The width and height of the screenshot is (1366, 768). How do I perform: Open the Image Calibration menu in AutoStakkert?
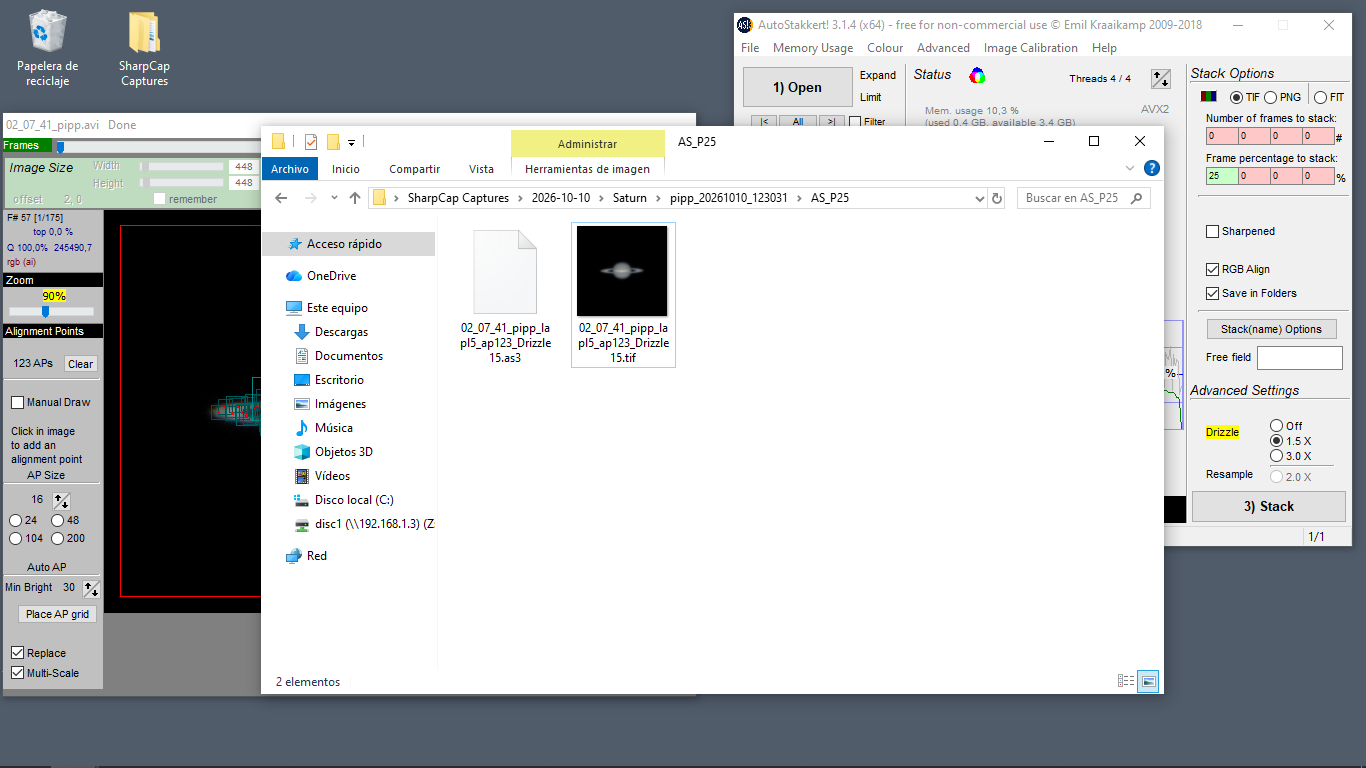click(1030, 48)
